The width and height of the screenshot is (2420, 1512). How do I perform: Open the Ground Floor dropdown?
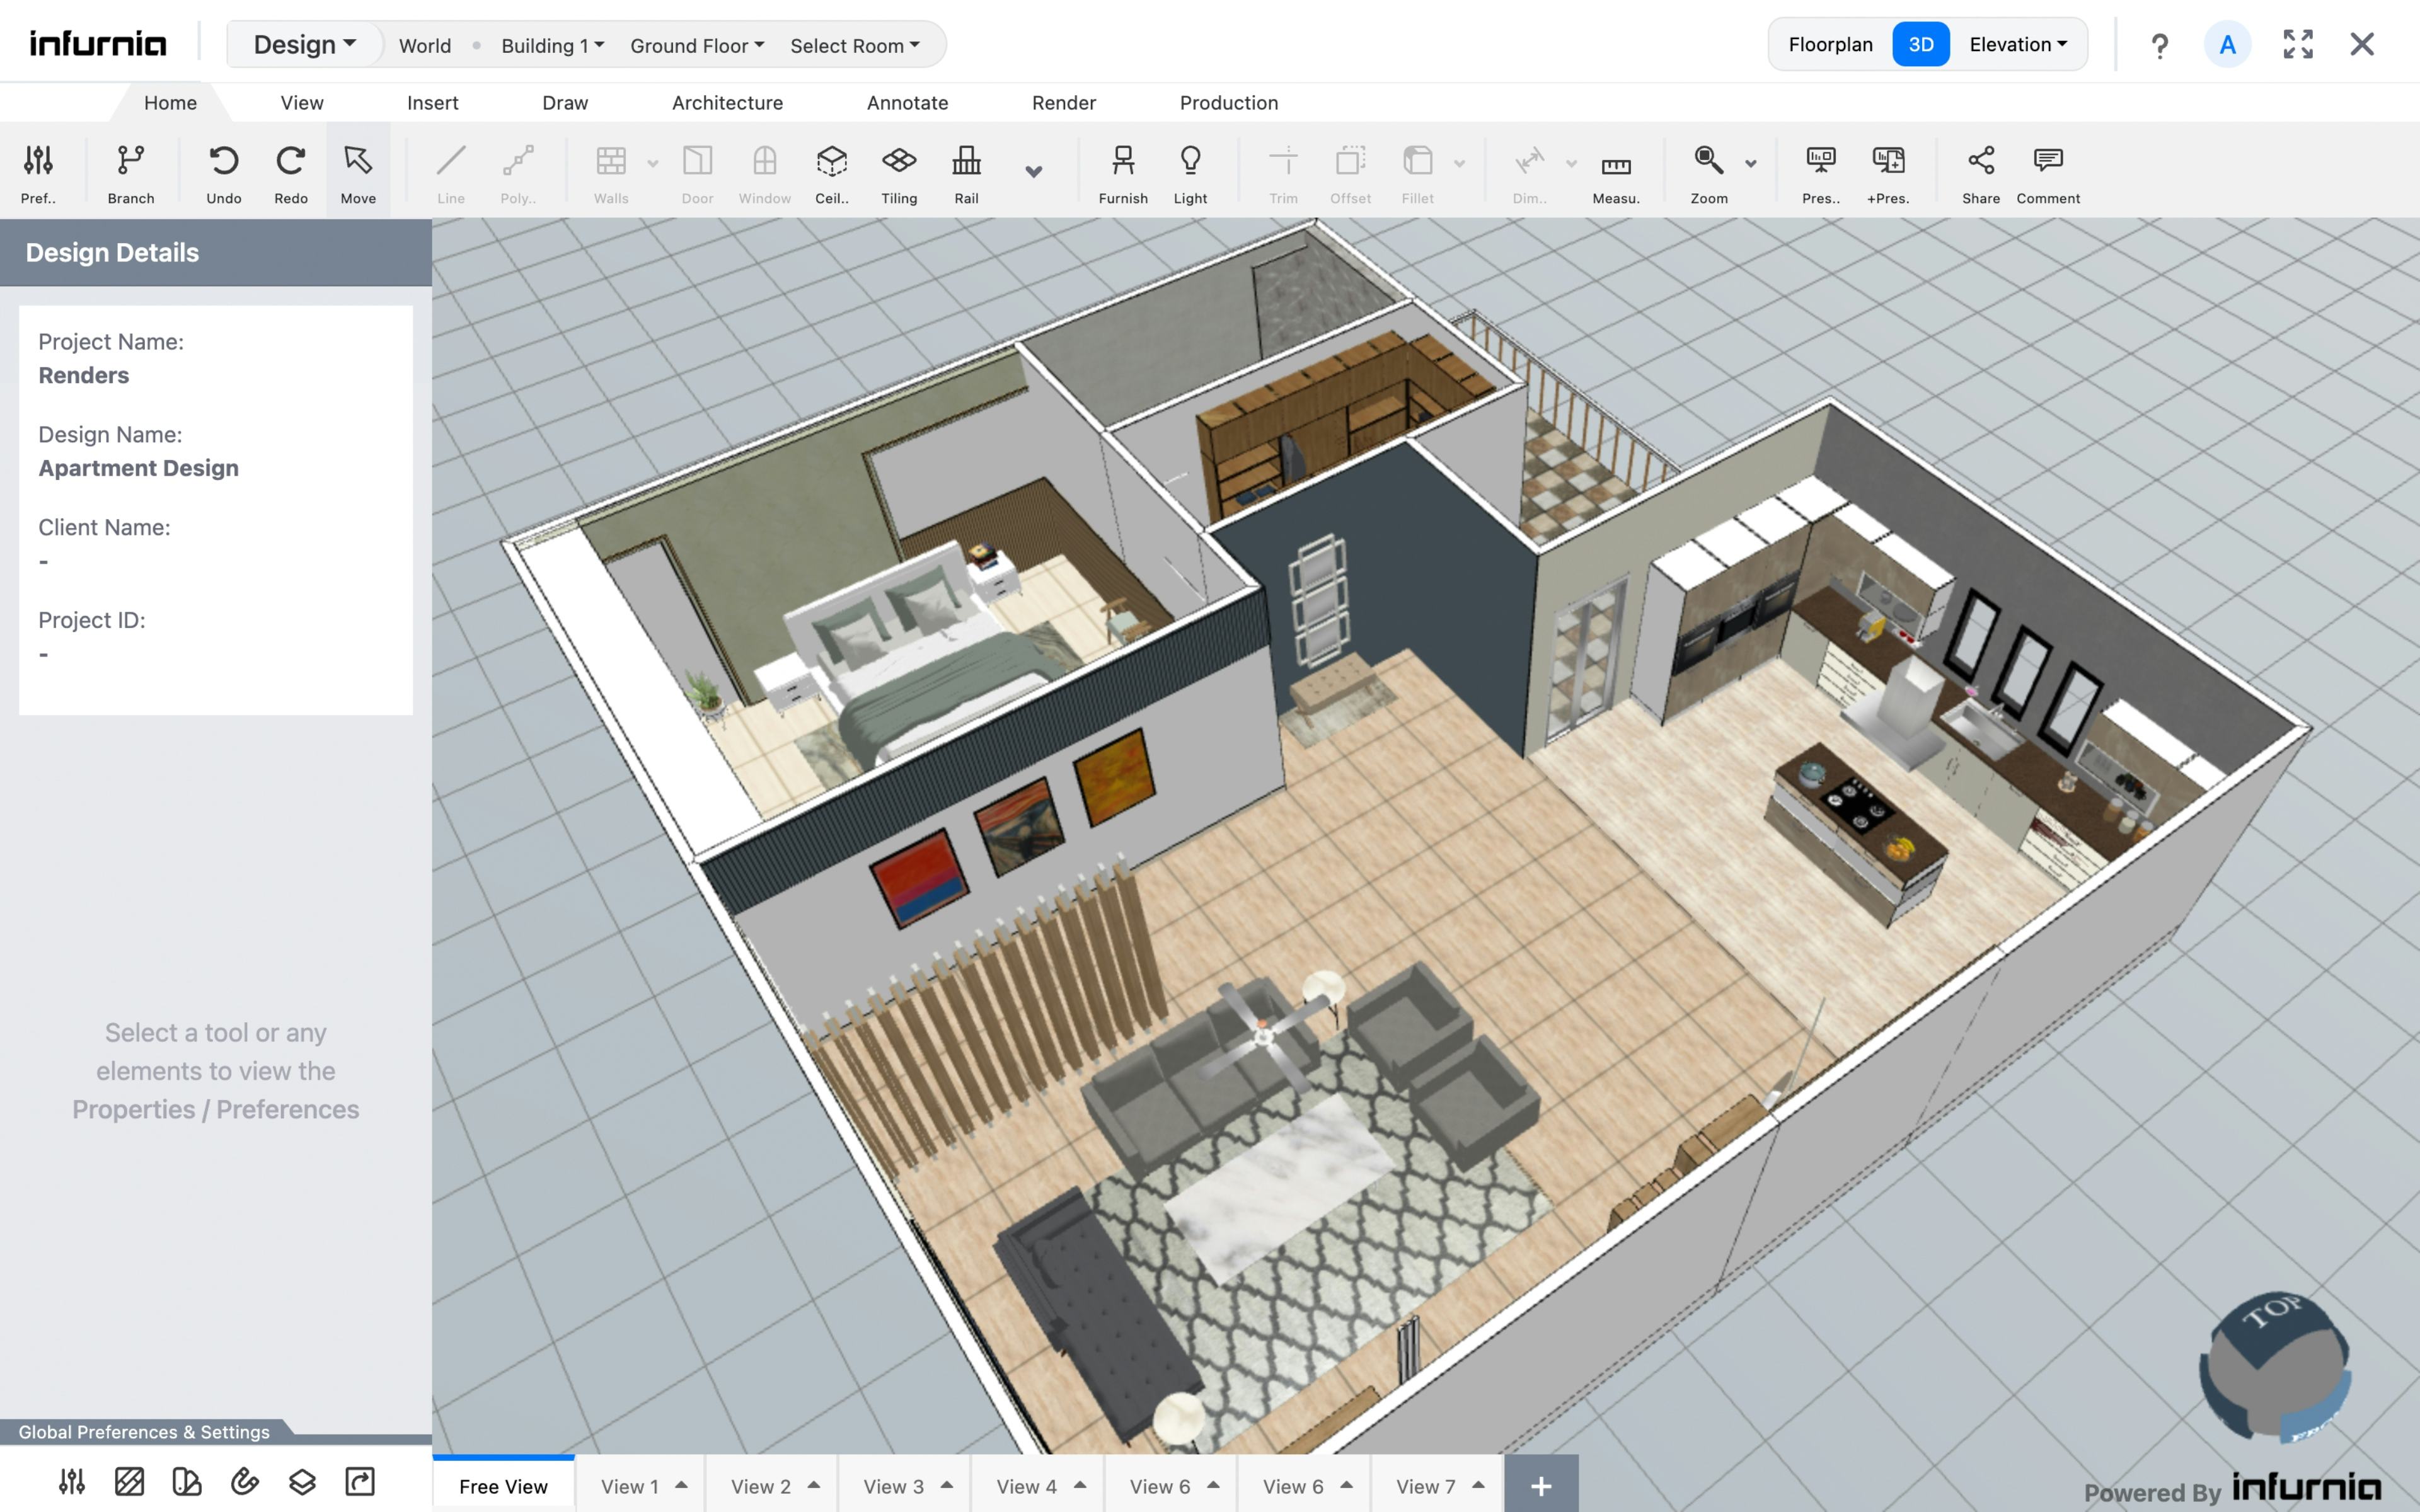click(x=695, y=43)
